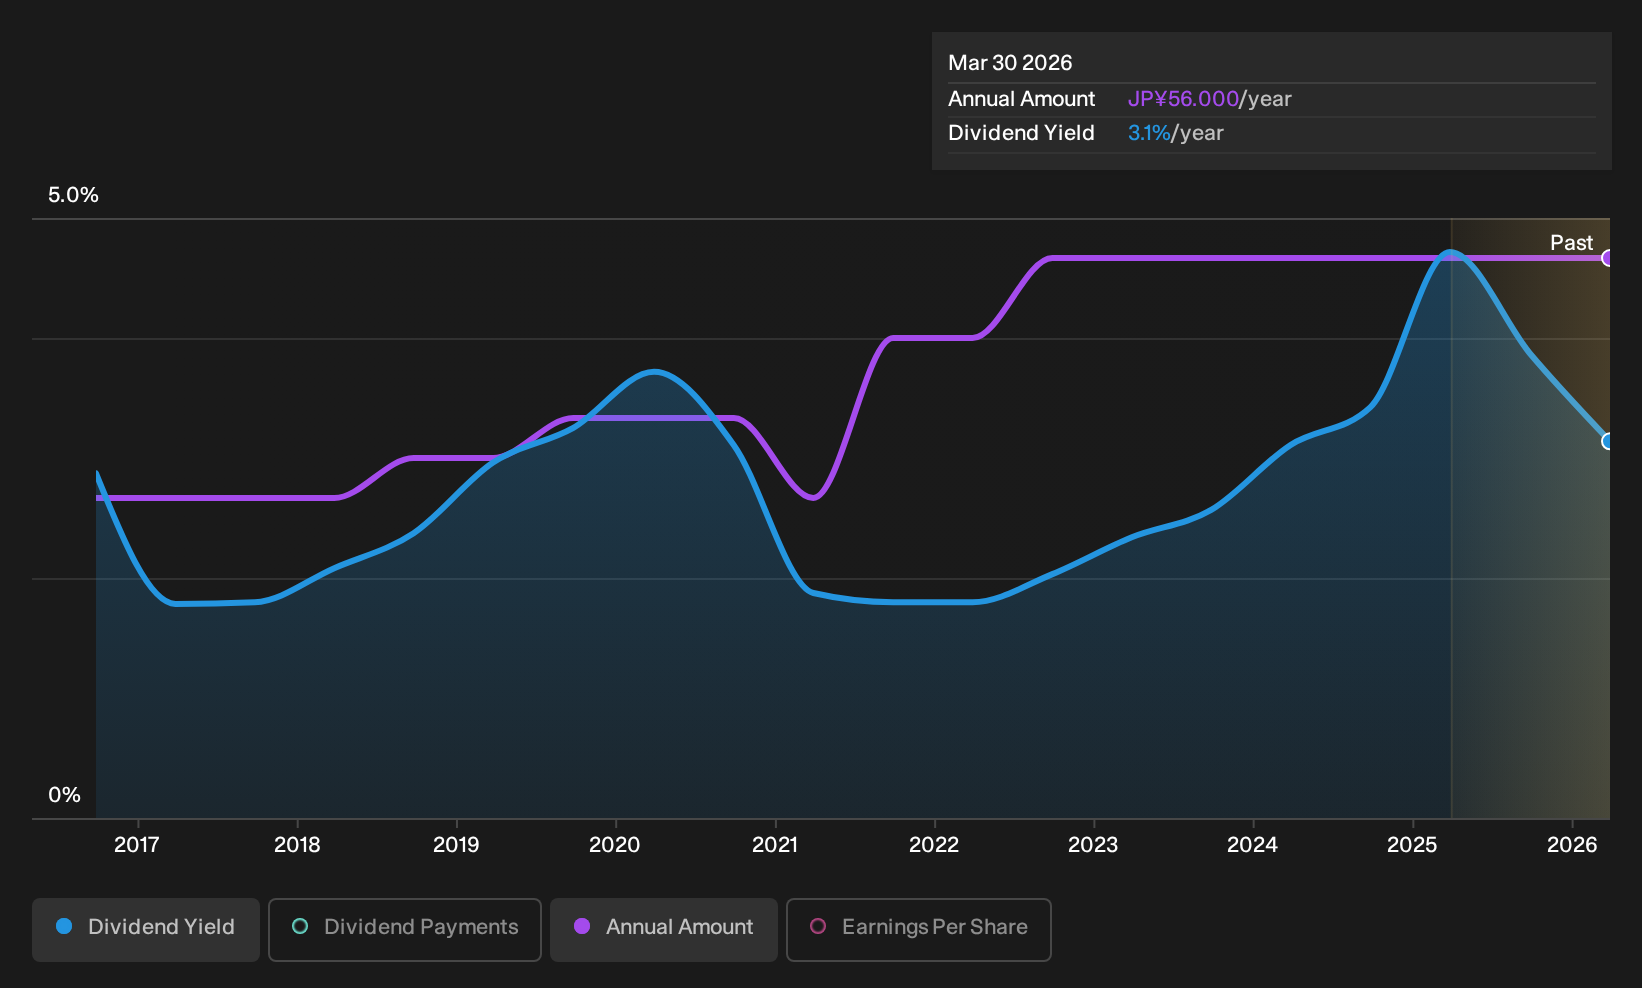This screenshot has width=1642, height=988.
Task: Click the JP¥56.000 annual amount value
Action: pos(1183,99)
